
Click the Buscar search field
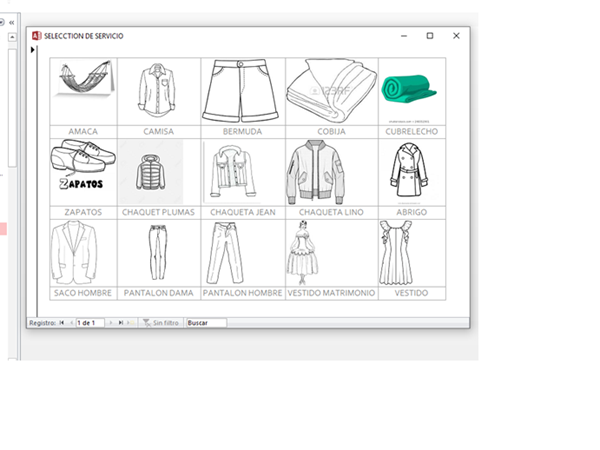[206, 323]
